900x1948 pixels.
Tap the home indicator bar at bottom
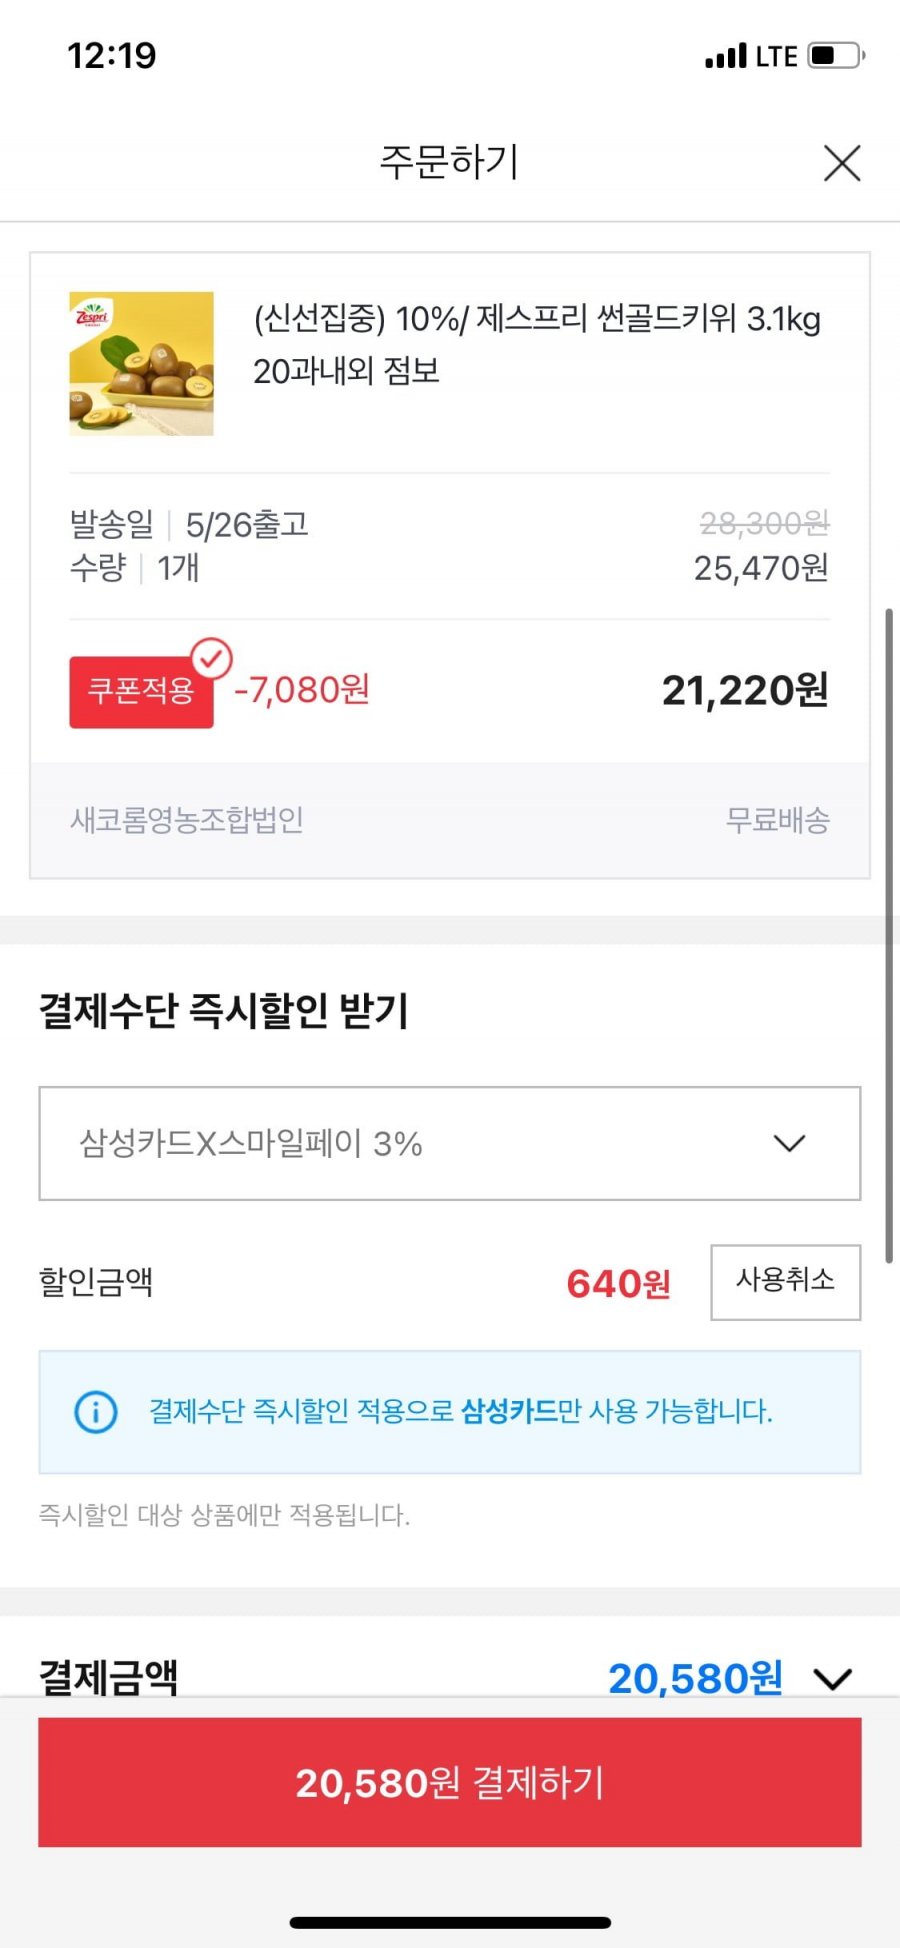click(450, 1922)
